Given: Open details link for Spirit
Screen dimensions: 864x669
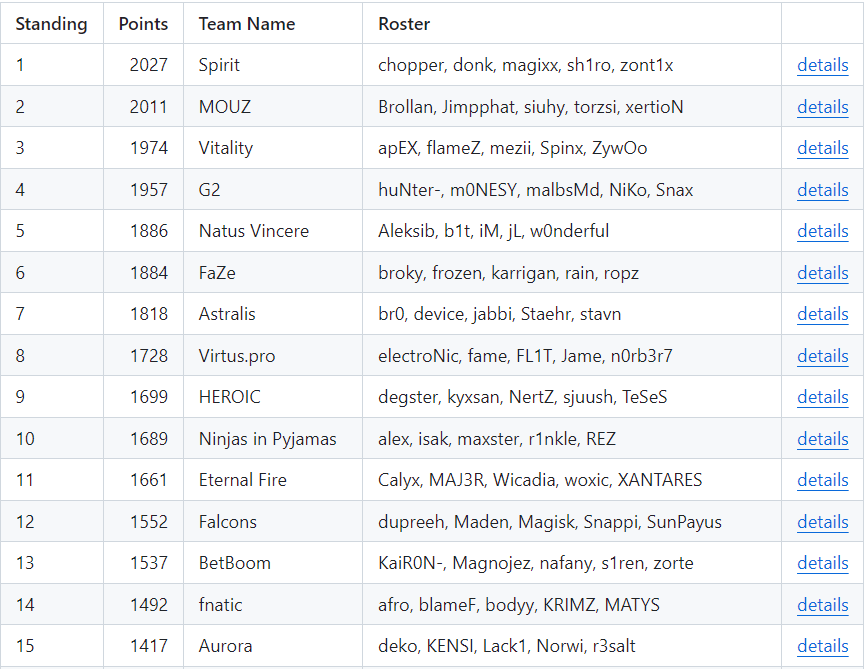Looking at the screenshot, I should (822, 65).
